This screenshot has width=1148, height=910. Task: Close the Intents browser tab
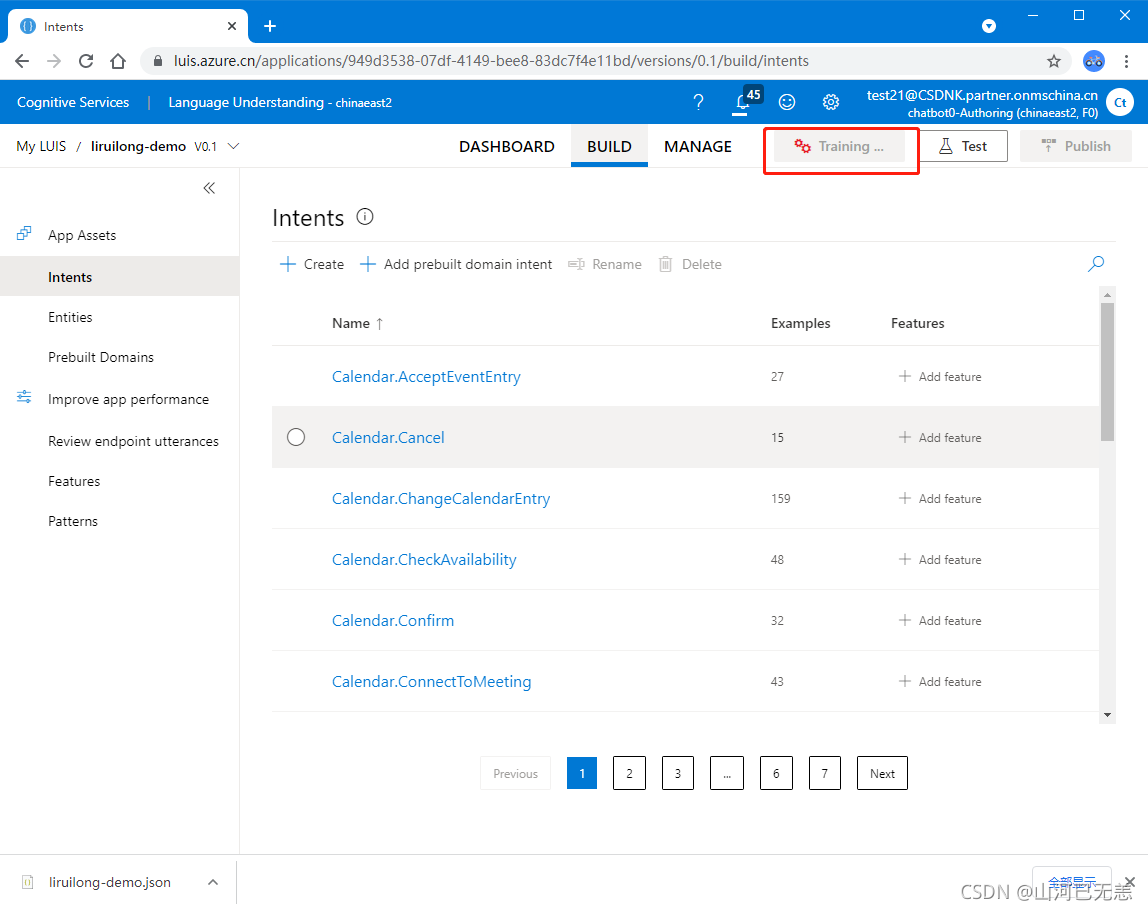click(232, 26)
